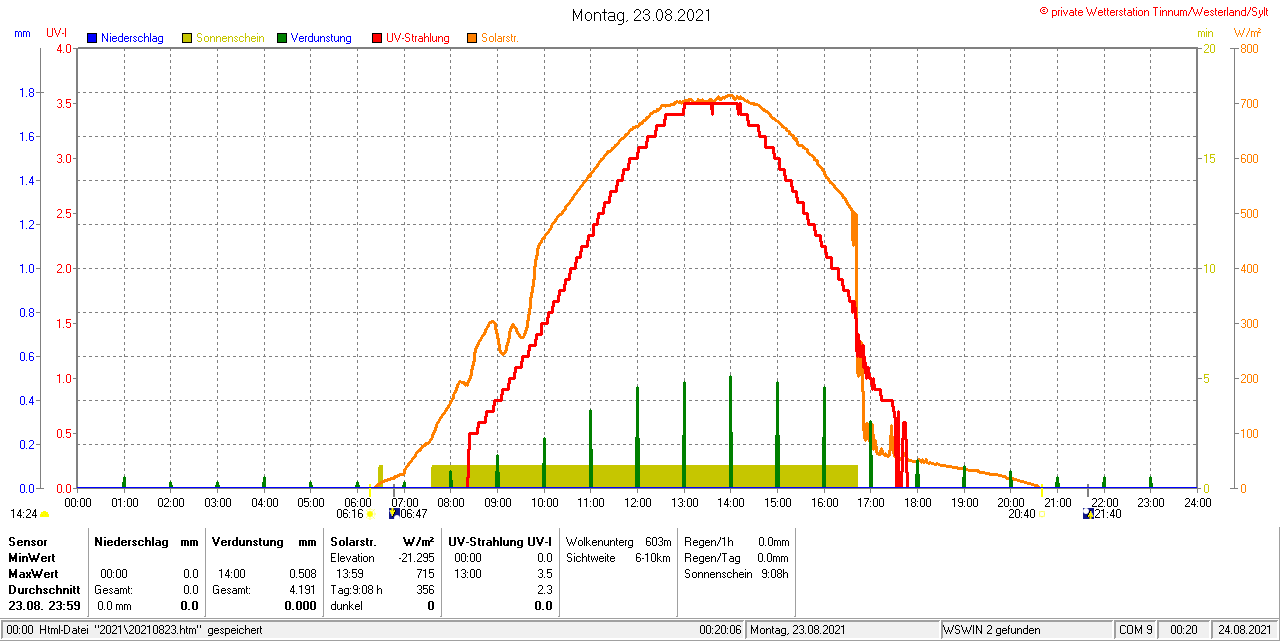Click the 1.8 mm axis tick label
1280x641 pixels.
point(27,93)
